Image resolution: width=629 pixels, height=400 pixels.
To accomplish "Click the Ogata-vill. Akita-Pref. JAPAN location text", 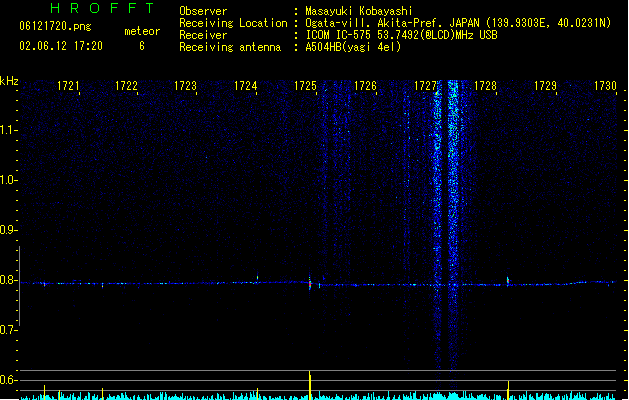I will tap(458, 23).
